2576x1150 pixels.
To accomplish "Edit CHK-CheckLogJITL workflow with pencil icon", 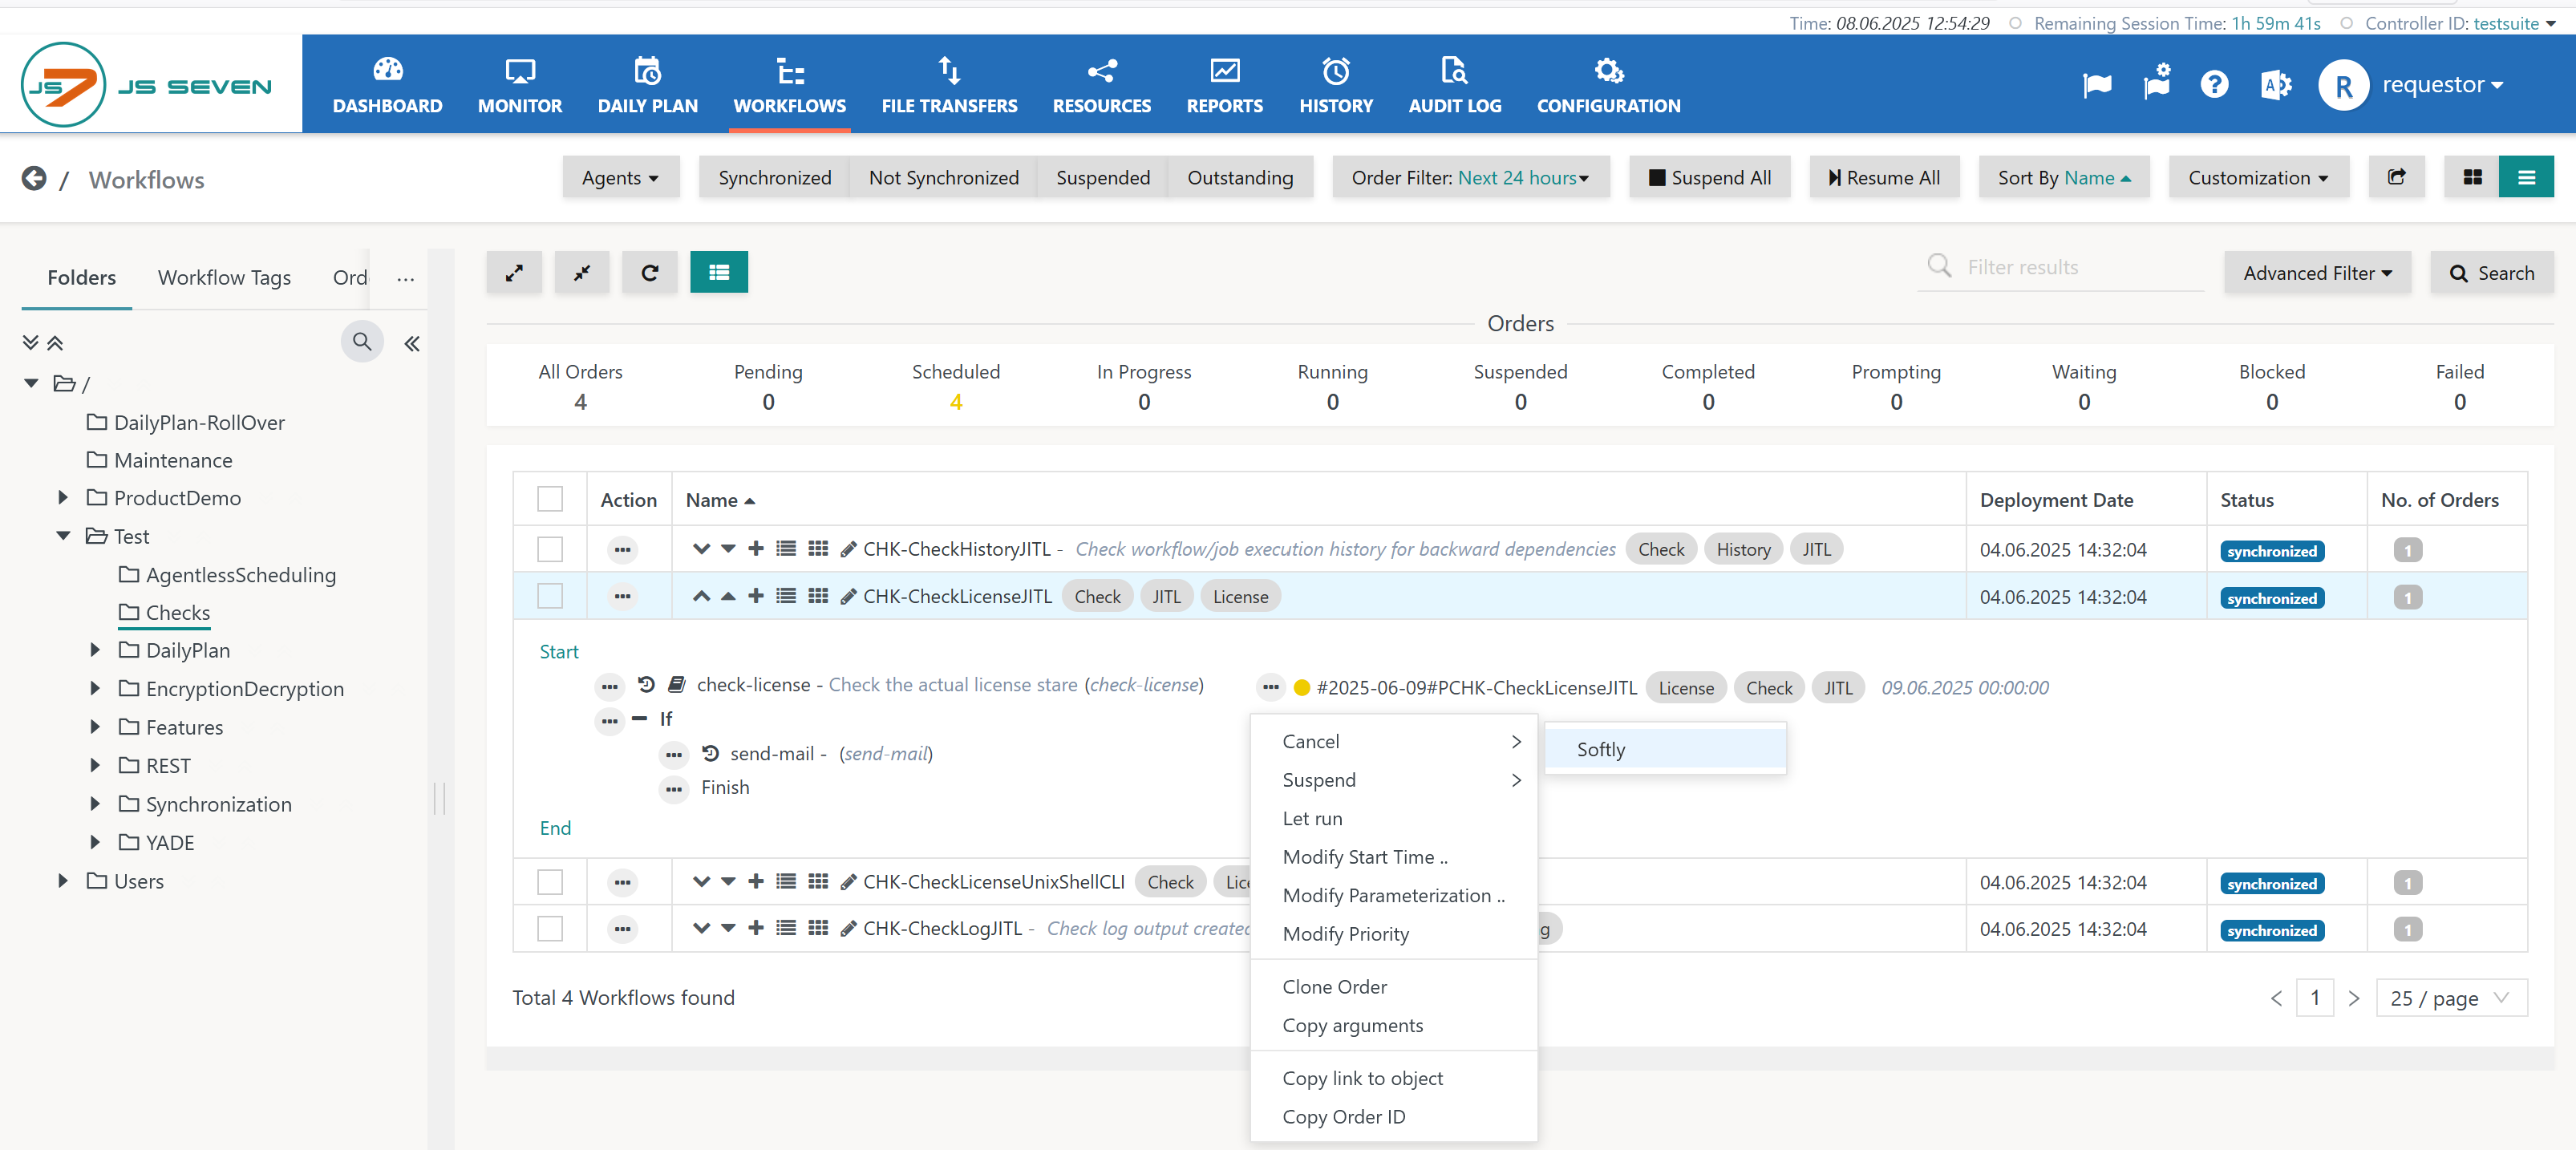I will tap(848, 929).
